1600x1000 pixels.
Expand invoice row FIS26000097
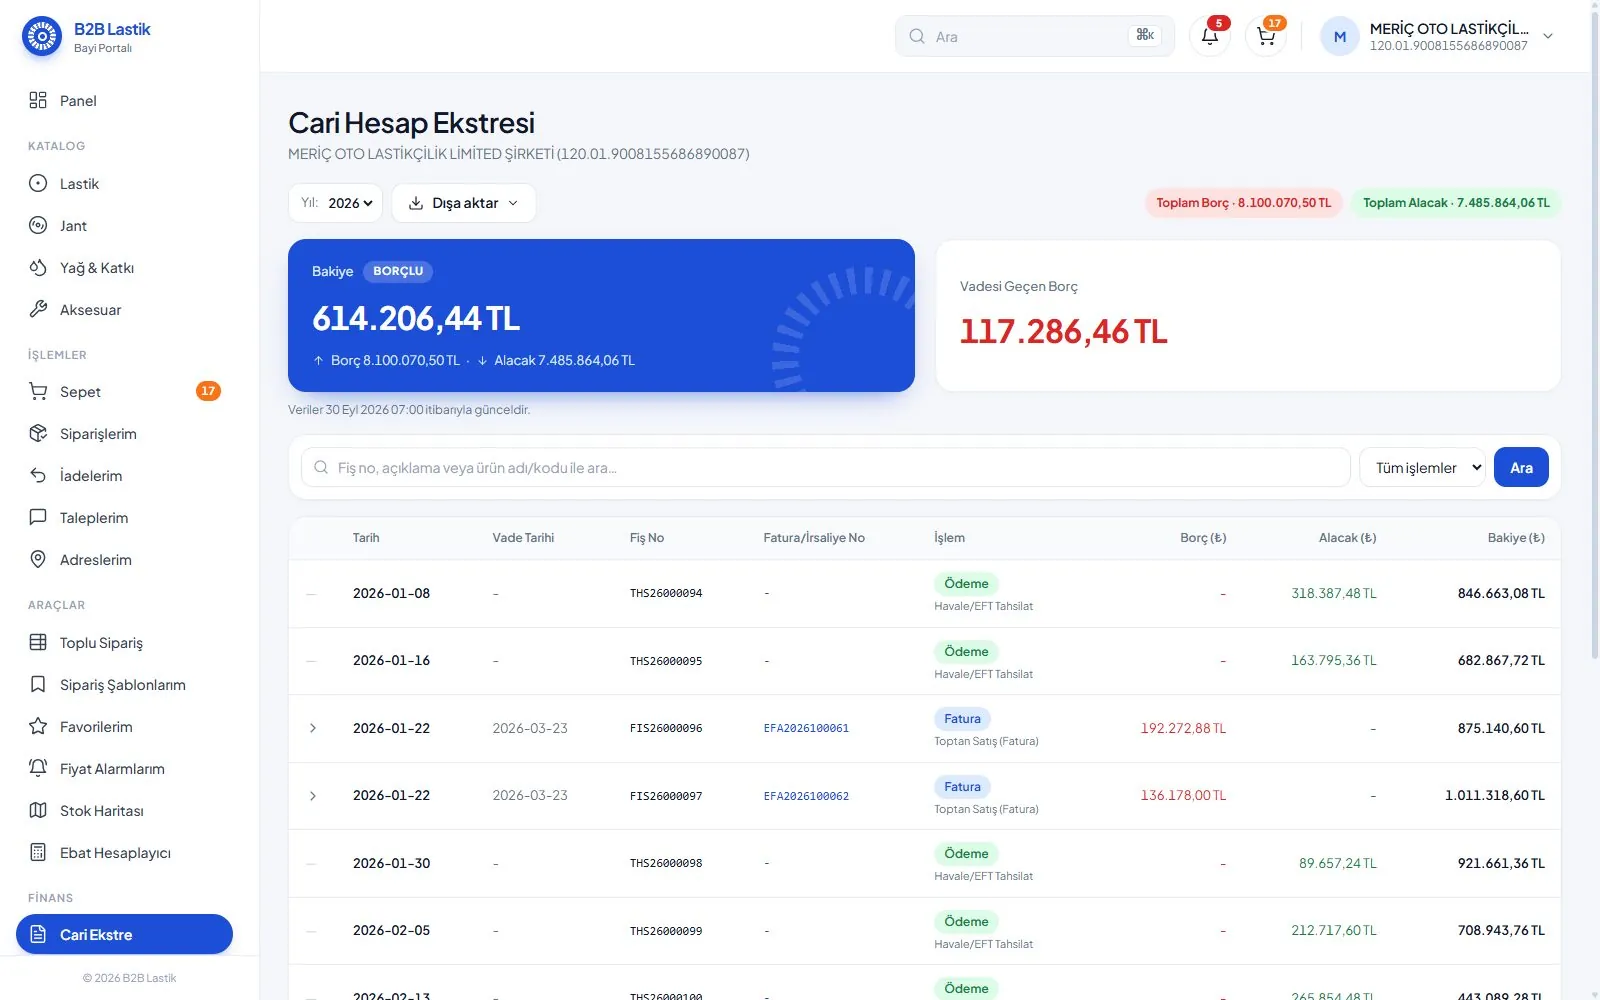pos(312,796)
